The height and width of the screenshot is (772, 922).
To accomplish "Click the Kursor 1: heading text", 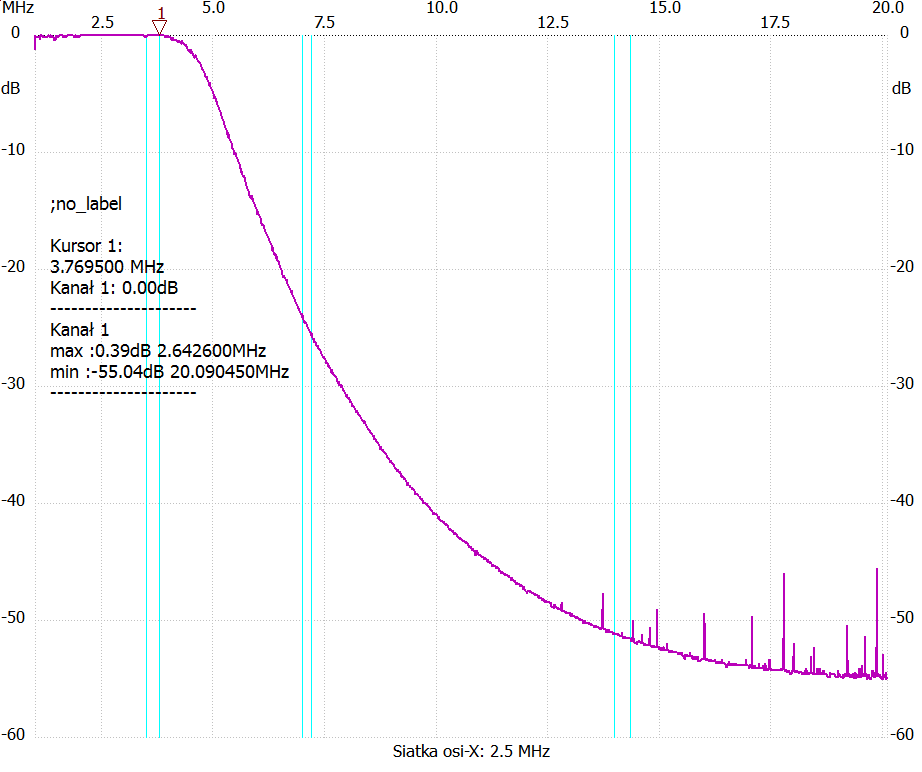I will (x=85, y=246).
